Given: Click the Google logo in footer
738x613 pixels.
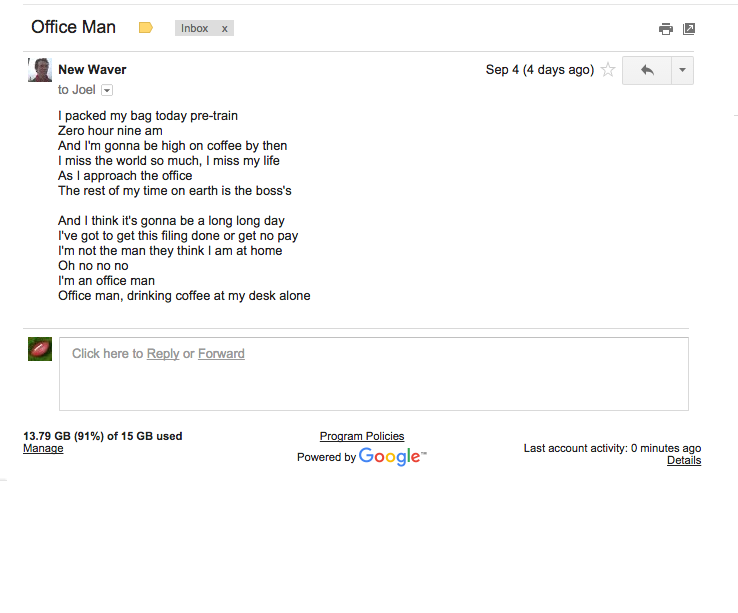Looking at the screenshot, I should click(x=393, y=456).
